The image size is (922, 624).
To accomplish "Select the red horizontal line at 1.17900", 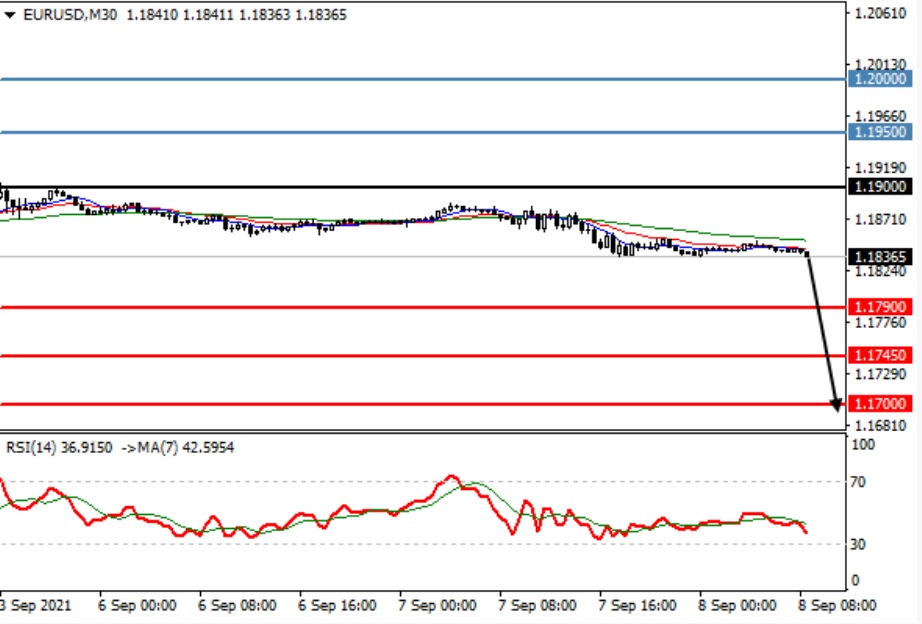I will 423,307.
